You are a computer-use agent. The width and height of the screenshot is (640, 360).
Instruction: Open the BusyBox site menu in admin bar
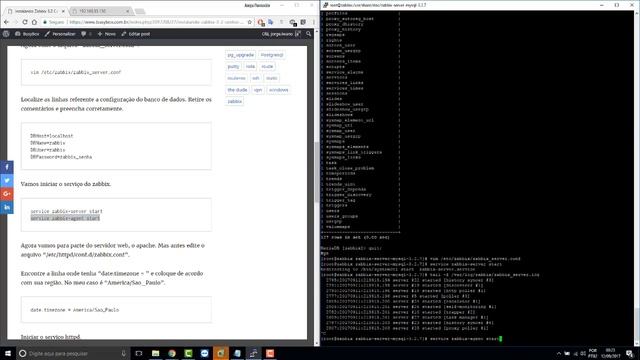[27, 34]
